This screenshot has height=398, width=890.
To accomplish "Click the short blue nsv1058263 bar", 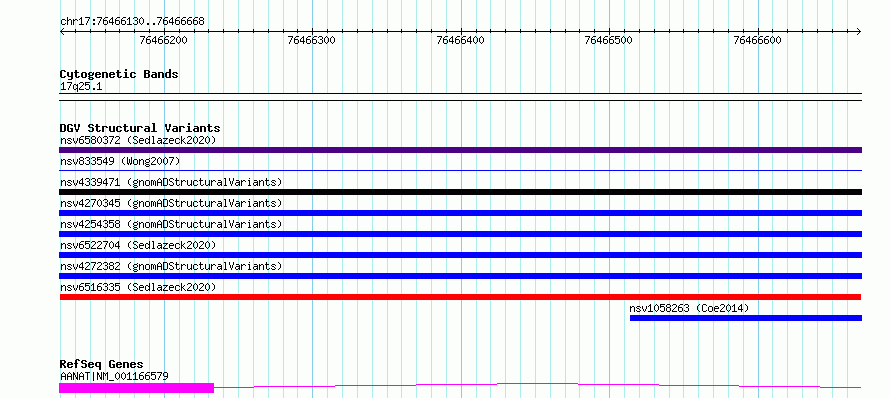I will click(746, 318).
